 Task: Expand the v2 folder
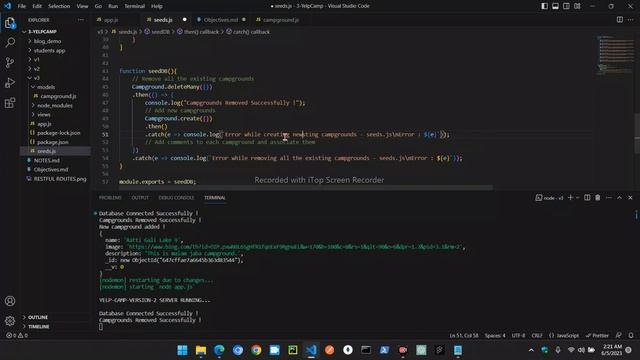(30, 69)
